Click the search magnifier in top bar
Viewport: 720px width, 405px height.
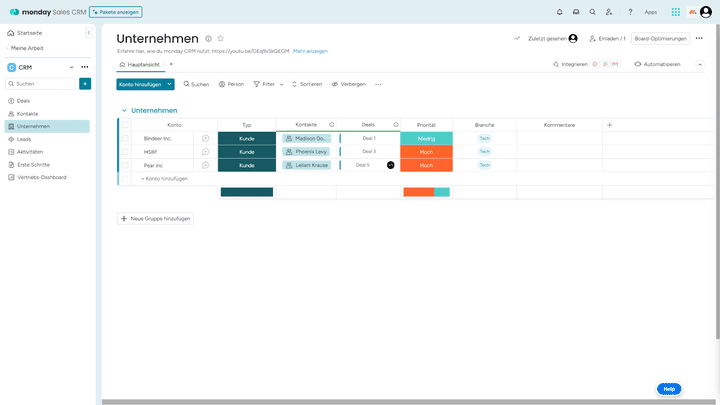(592, 12)
